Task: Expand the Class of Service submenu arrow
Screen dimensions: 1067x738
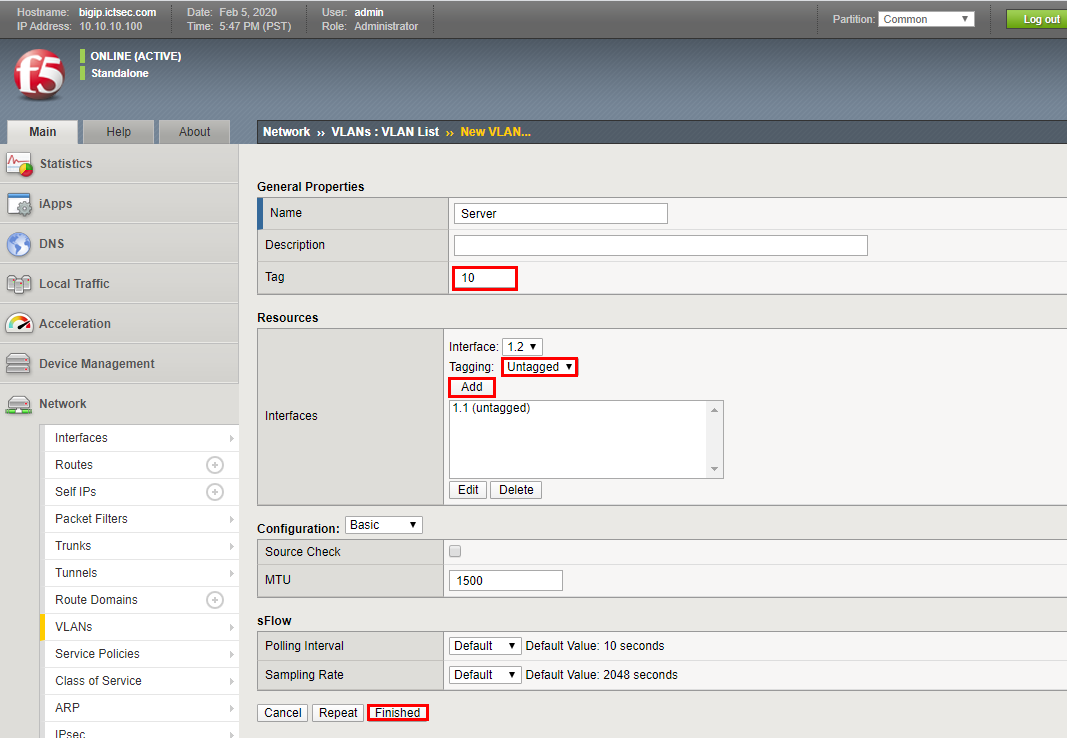Action: (231, 682)
